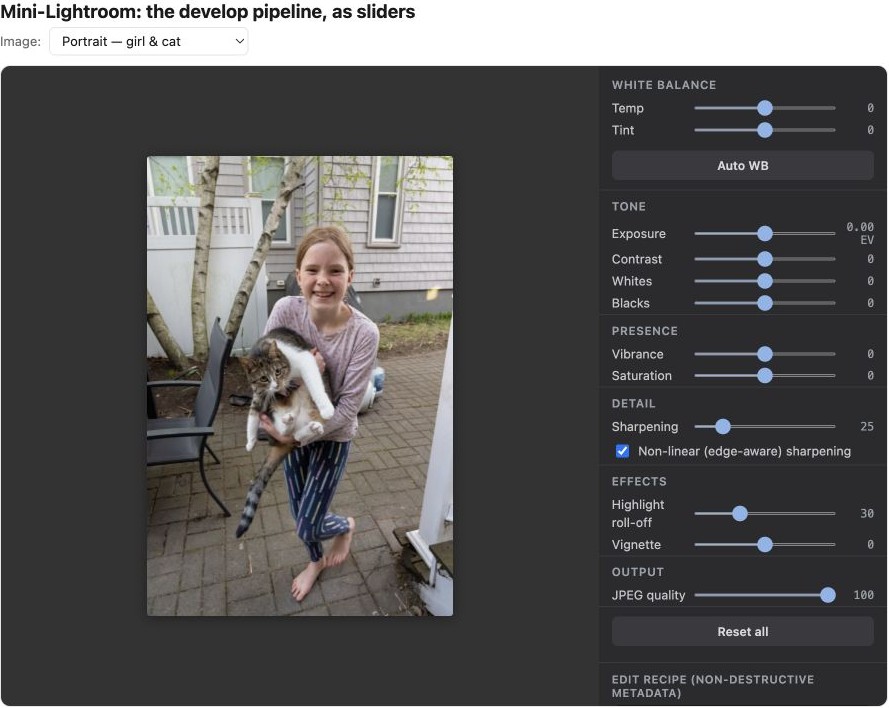This screenshot has height=708, width=889.
Task: Click the Vibrance slider handle
Action: tap(765, 354)
